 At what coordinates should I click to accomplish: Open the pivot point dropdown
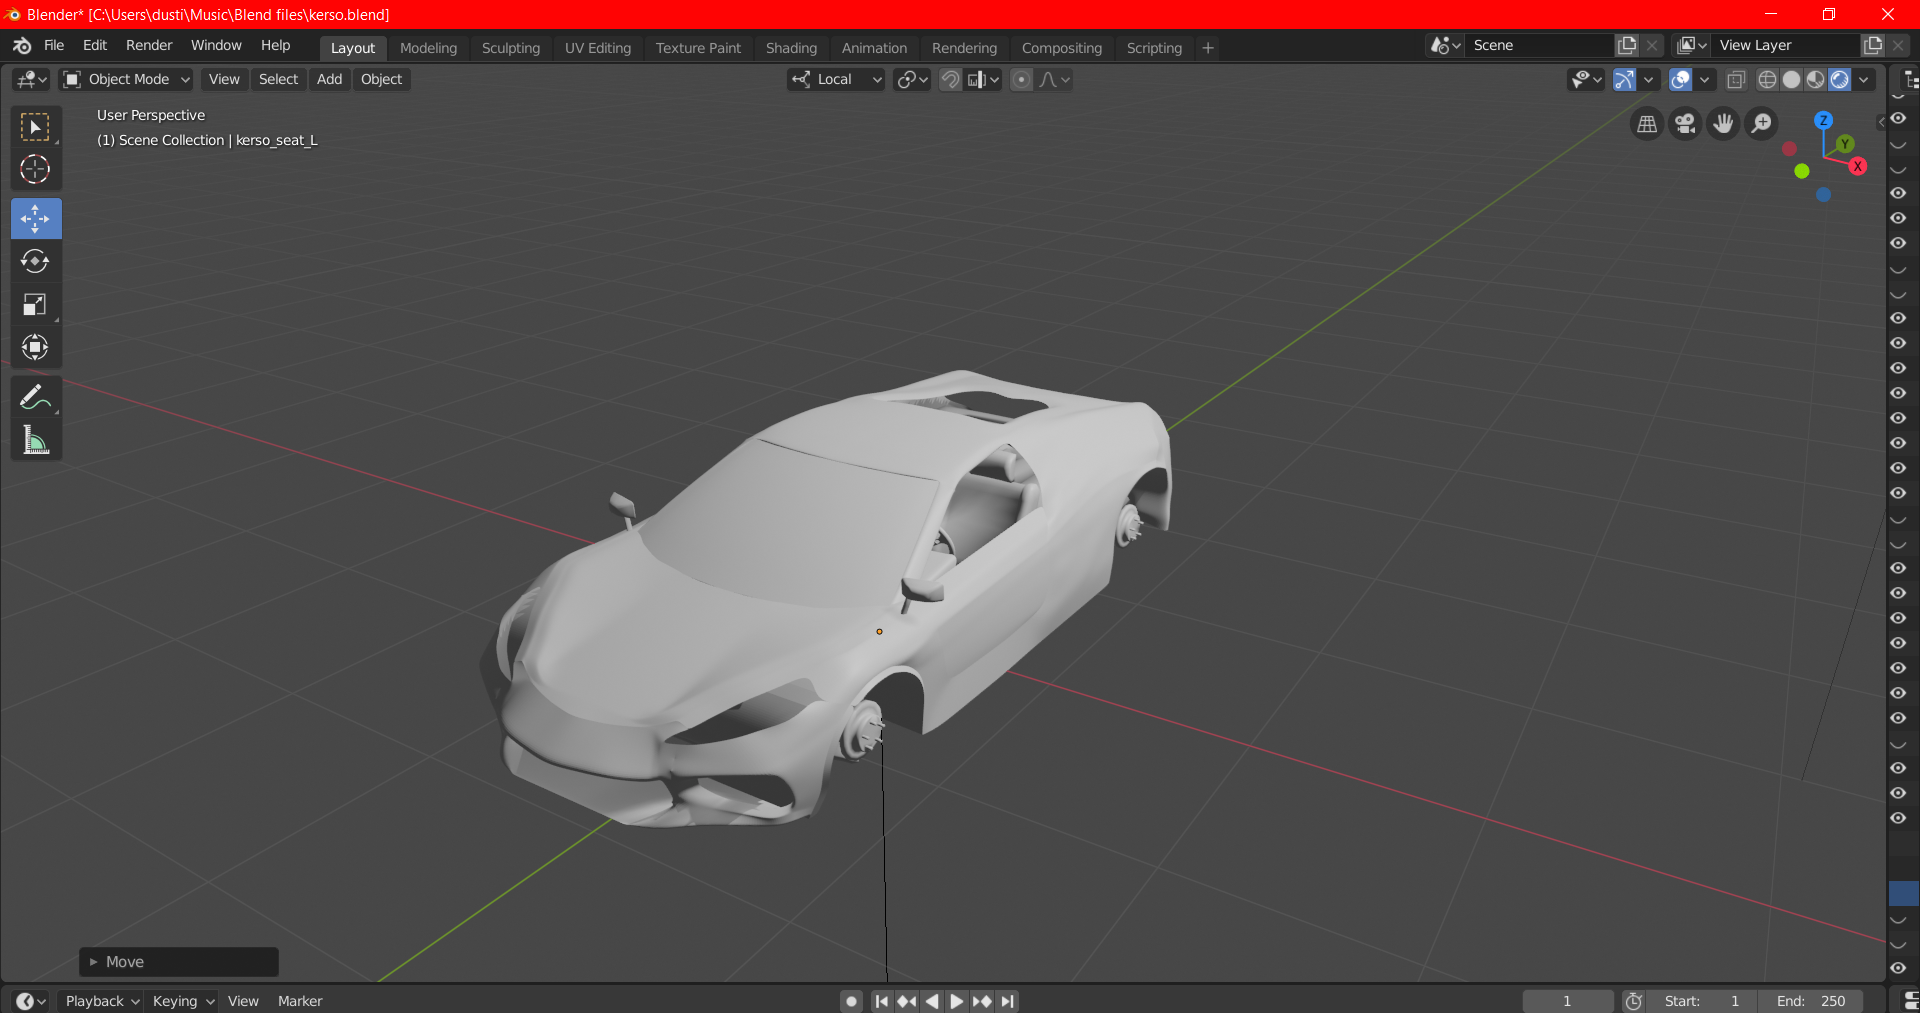click(913, 80)
